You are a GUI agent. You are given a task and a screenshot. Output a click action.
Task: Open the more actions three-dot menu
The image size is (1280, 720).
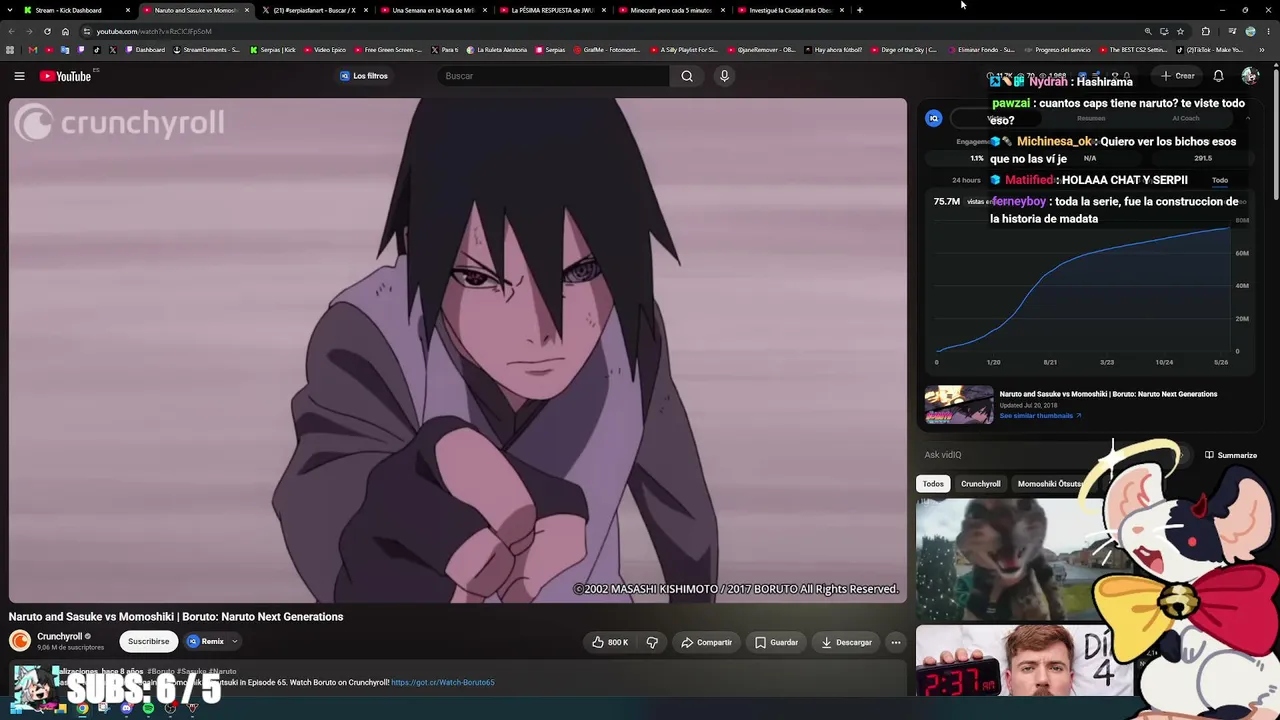tap(896, 642)
